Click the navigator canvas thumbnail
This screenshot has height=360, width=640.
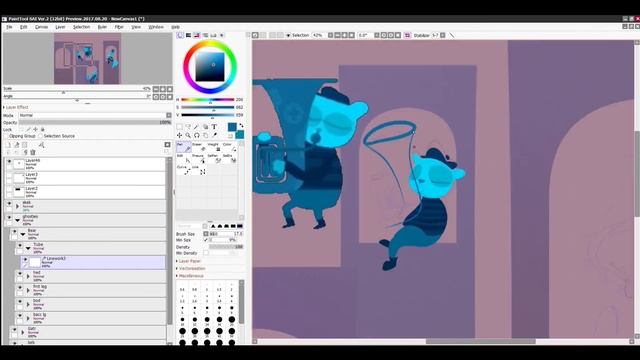pyautogui.click(x=87, y=59)
